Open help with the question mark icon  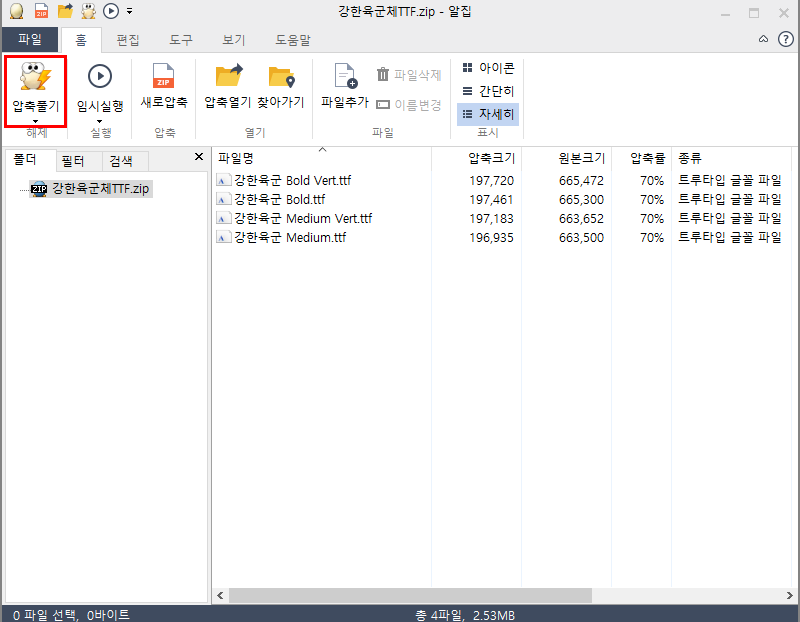(785, 39)
